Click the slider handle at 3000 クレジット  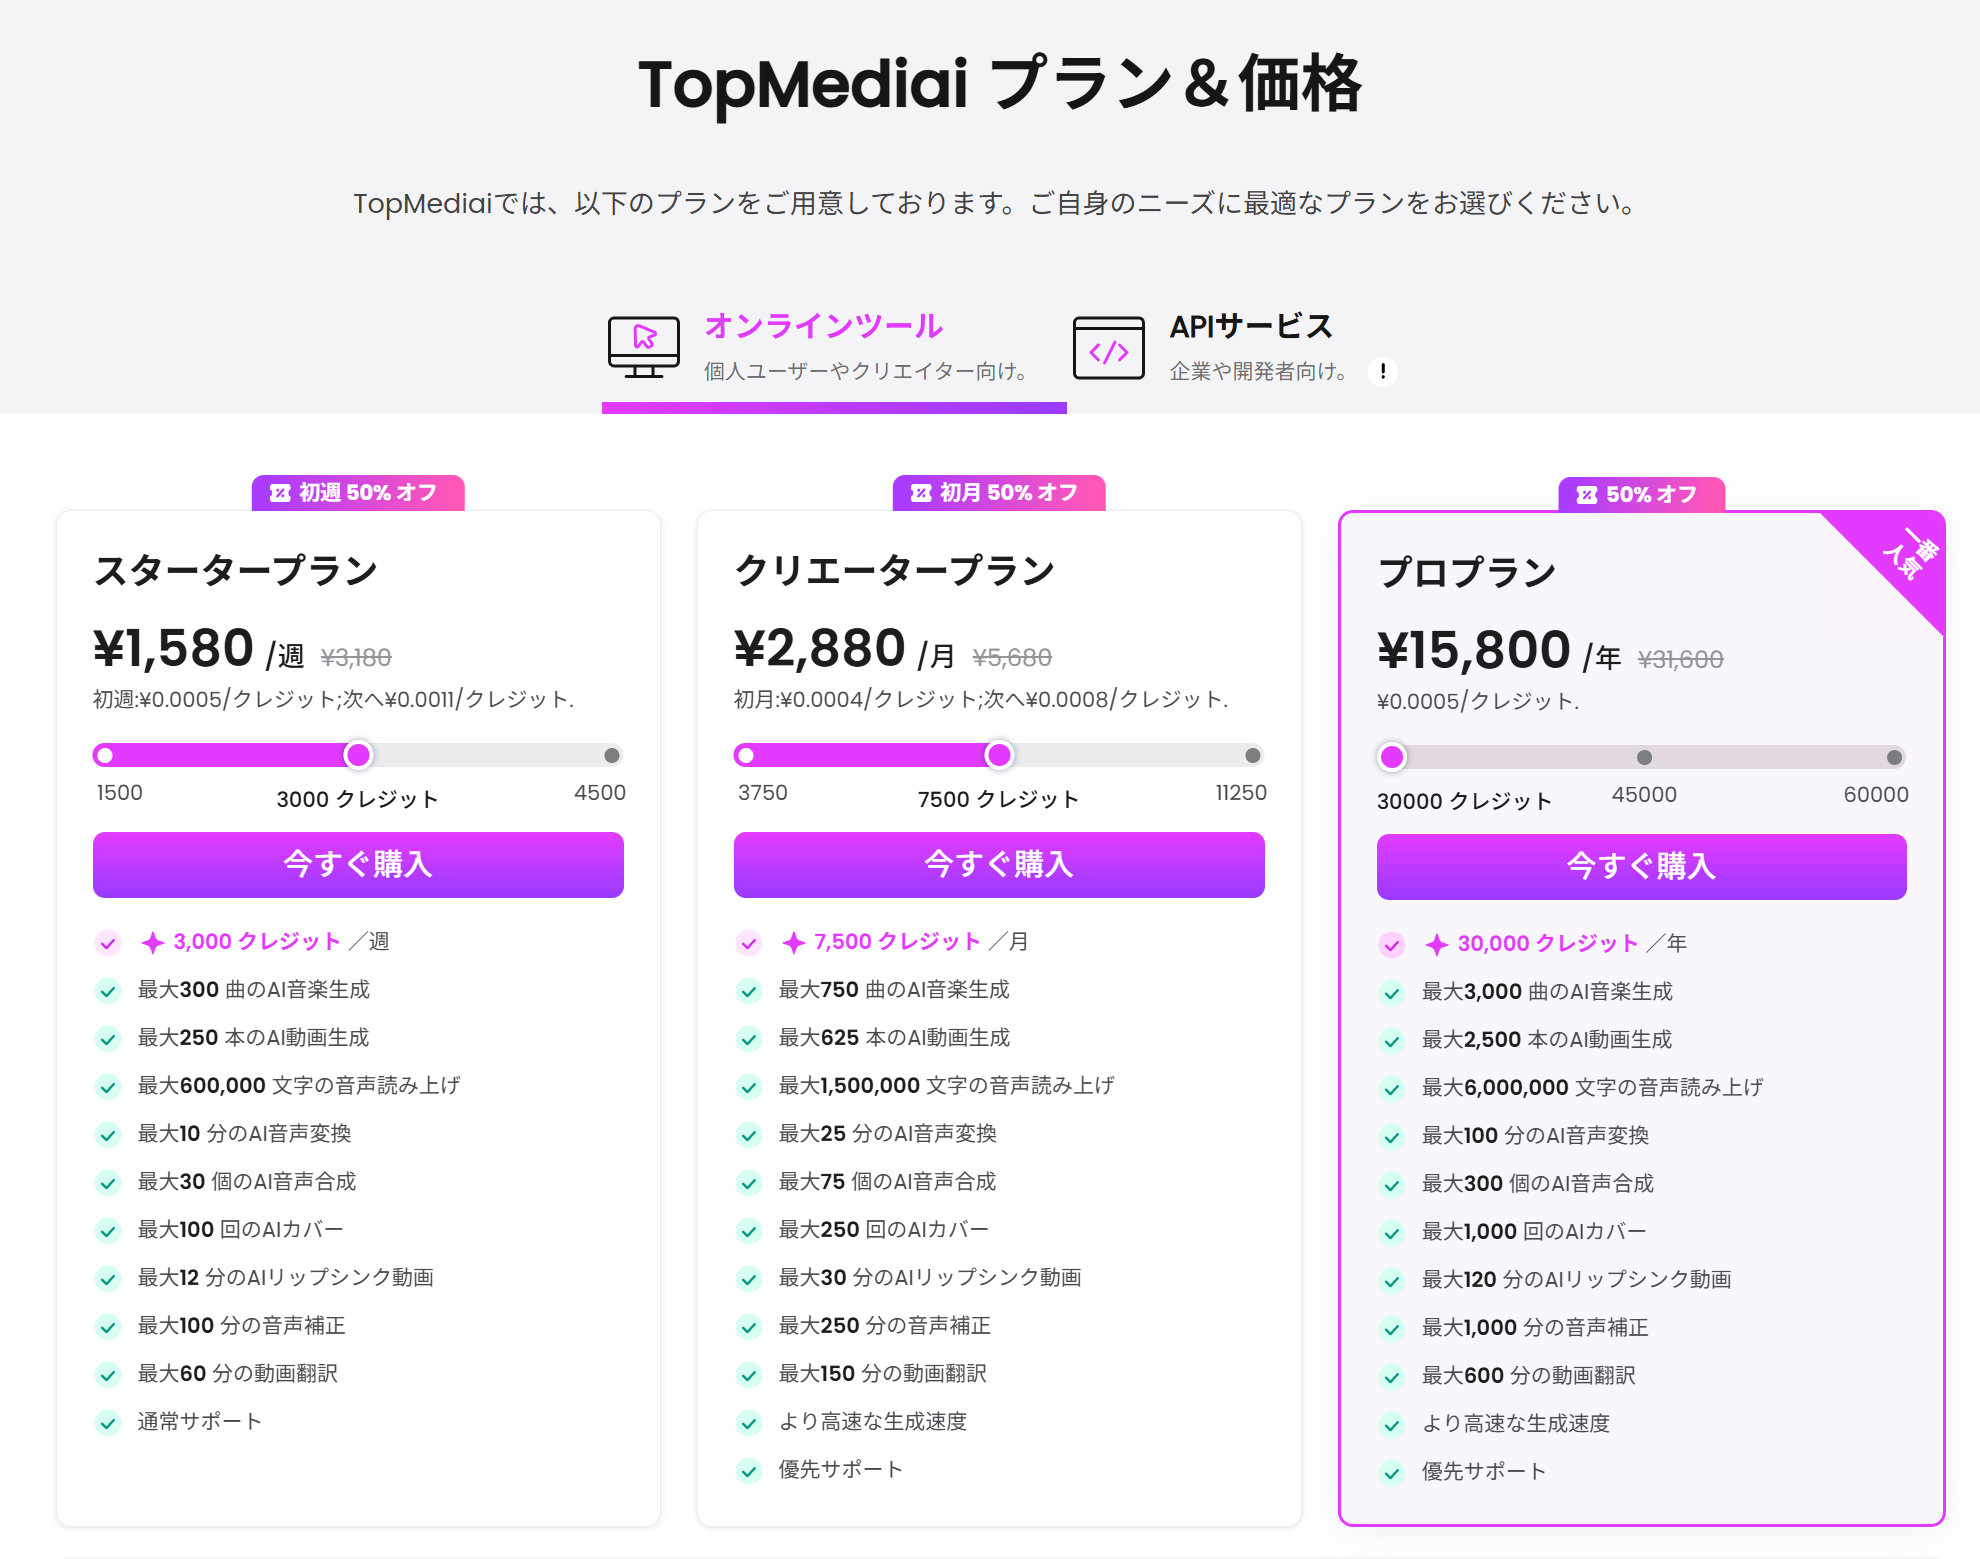358,756
